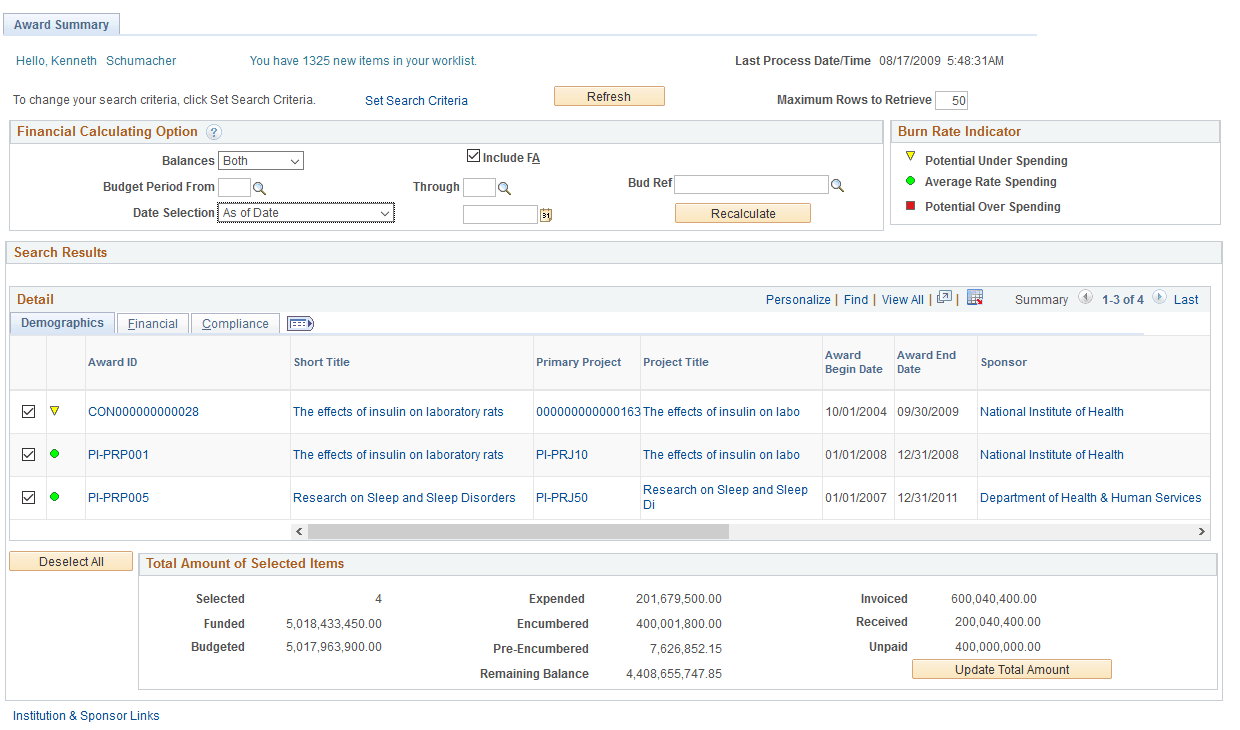The image size is (1240, 730).
Task: Click Bud Ref lookup magnifier
Action: [x=837, y=185]
